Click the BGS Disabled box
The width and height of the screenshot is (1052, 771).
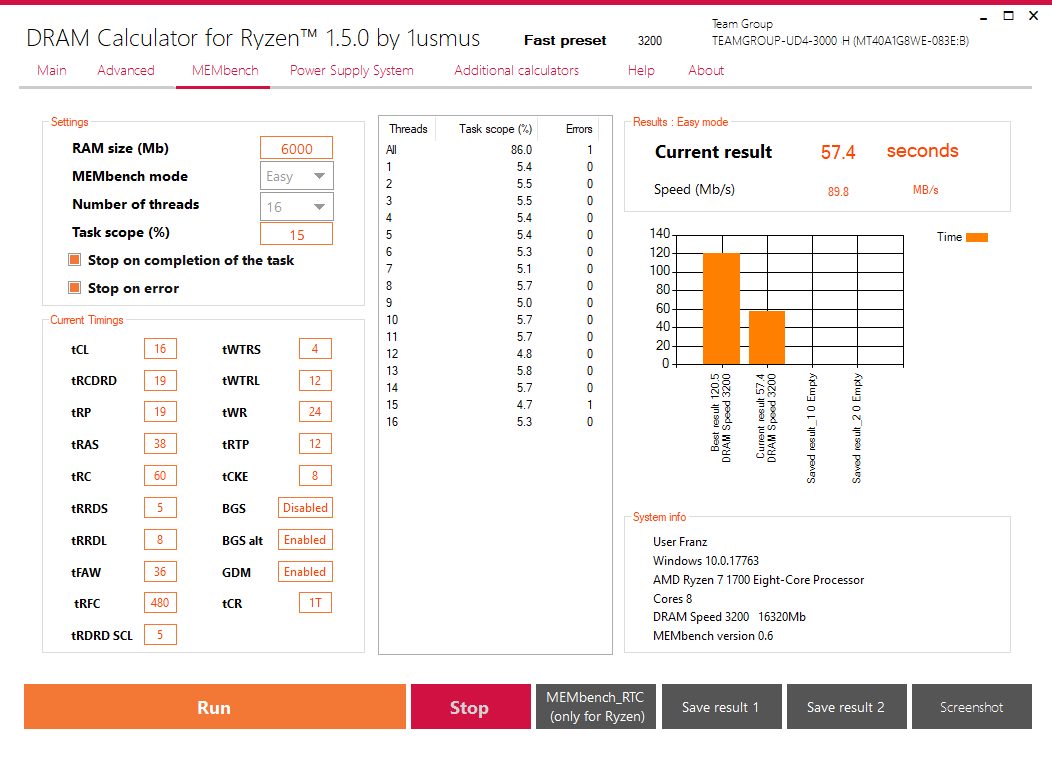tap(305, 508)
